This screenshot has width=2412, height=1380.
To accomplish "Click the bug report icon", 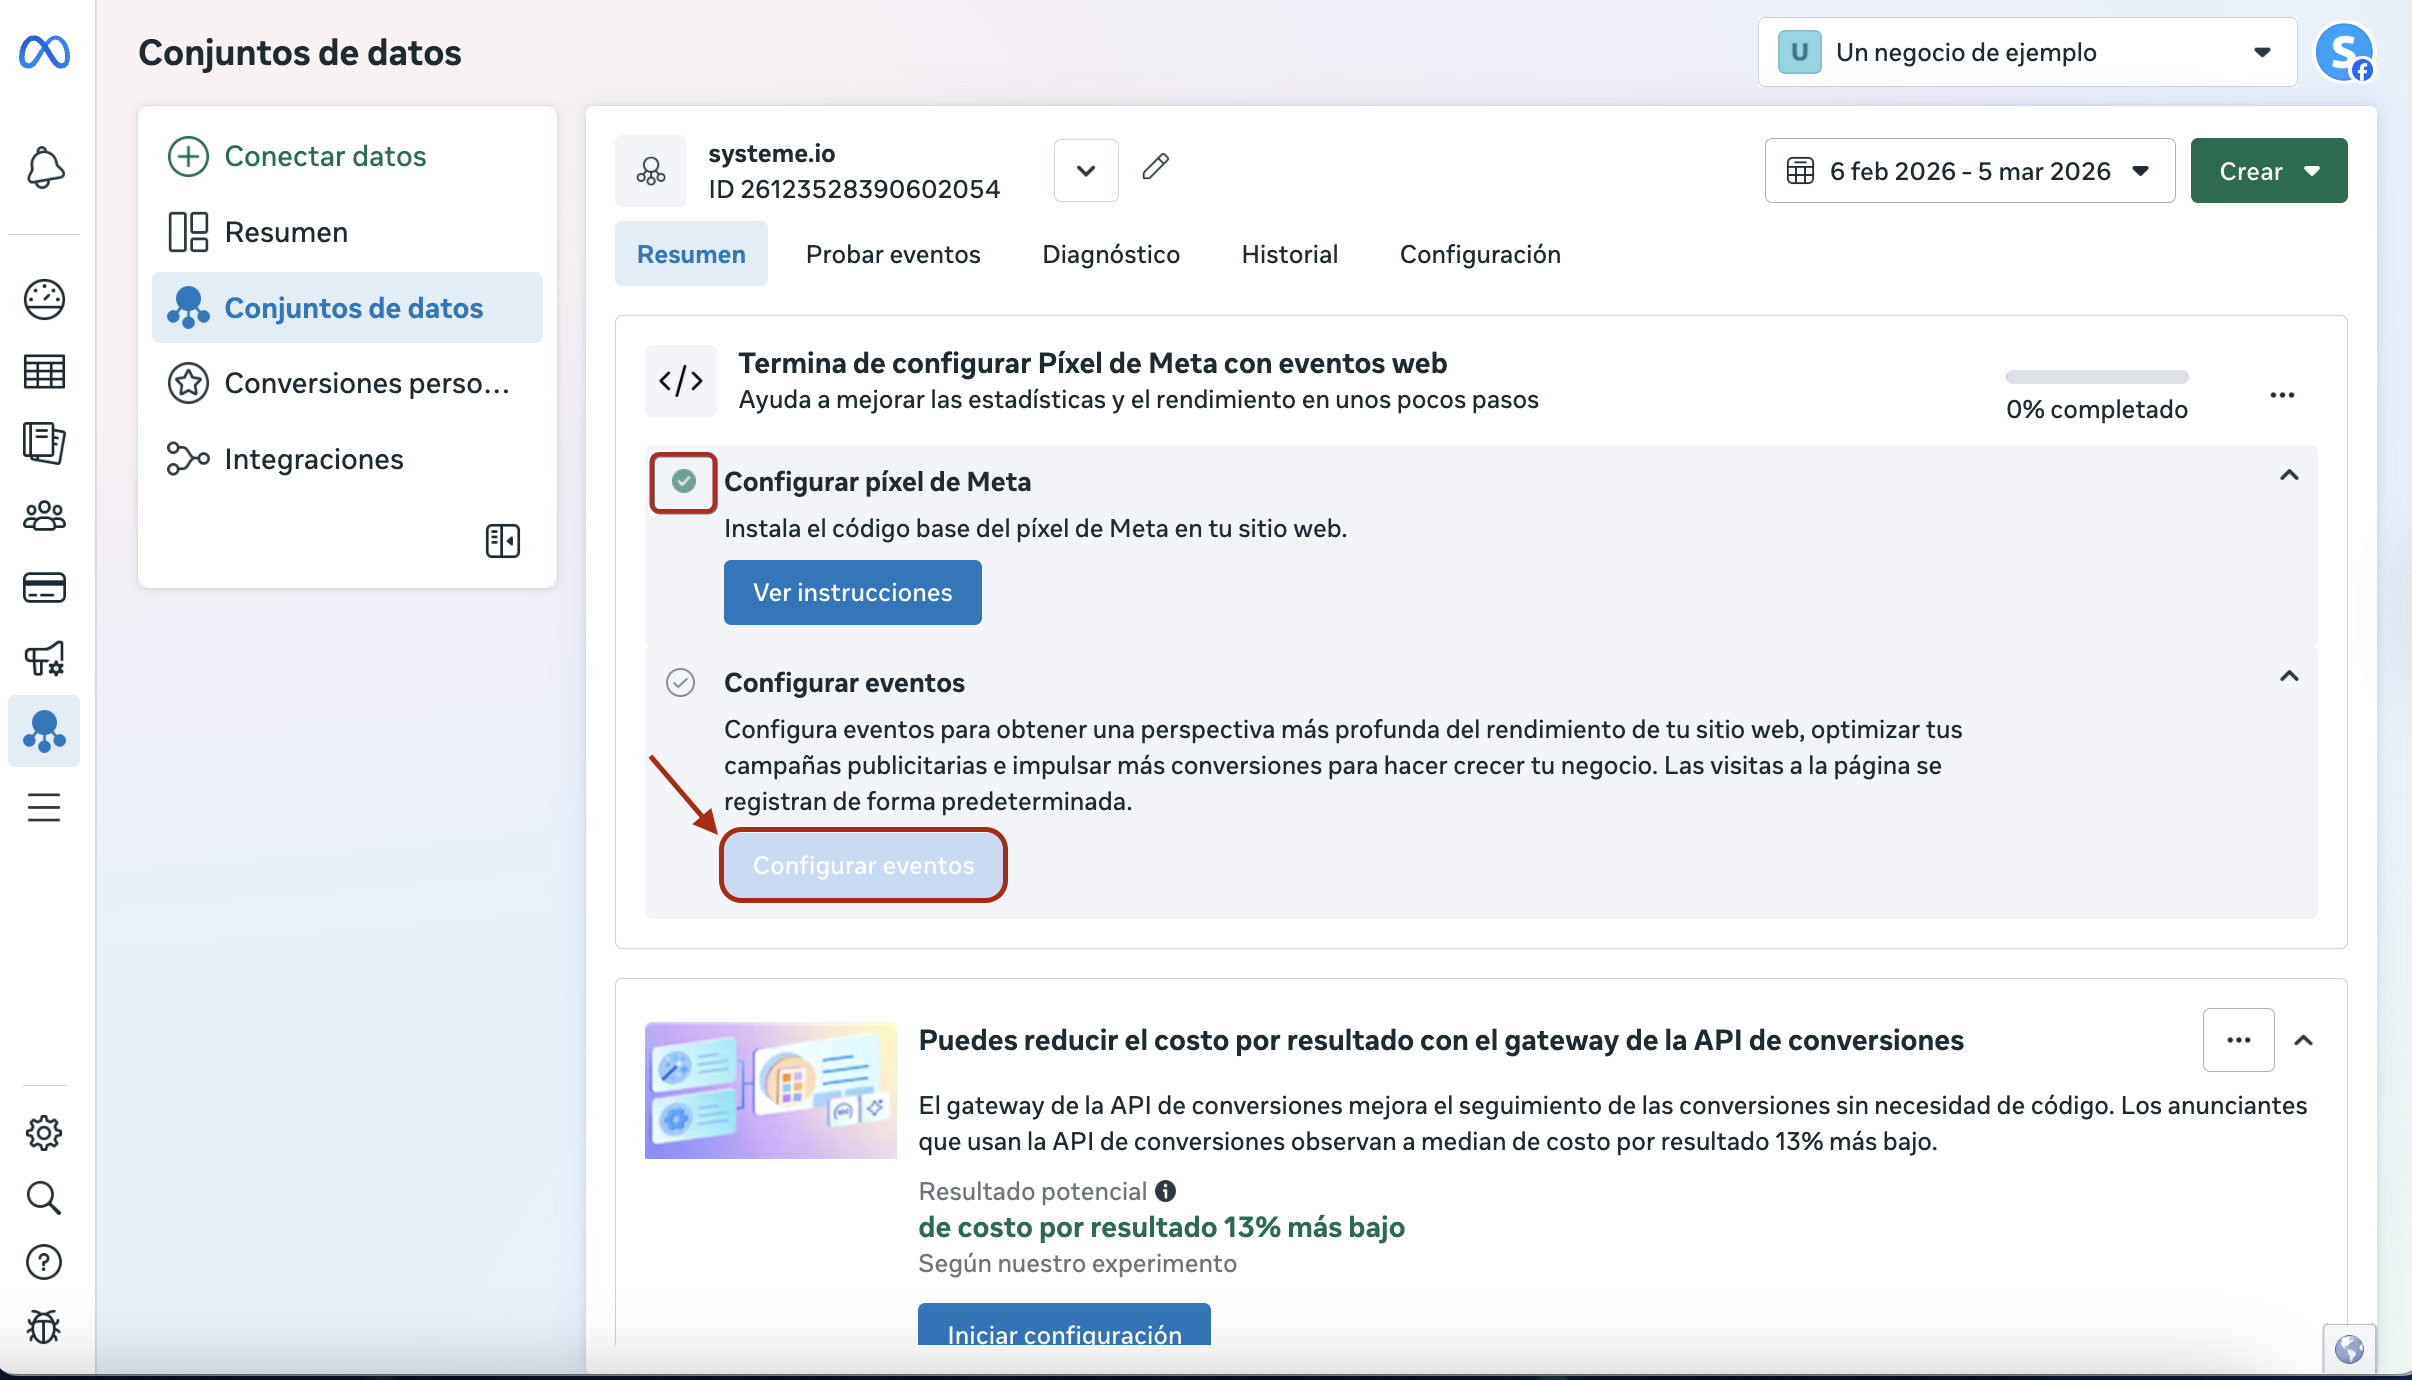I will pyautogui.click(x=44, y=1327).
